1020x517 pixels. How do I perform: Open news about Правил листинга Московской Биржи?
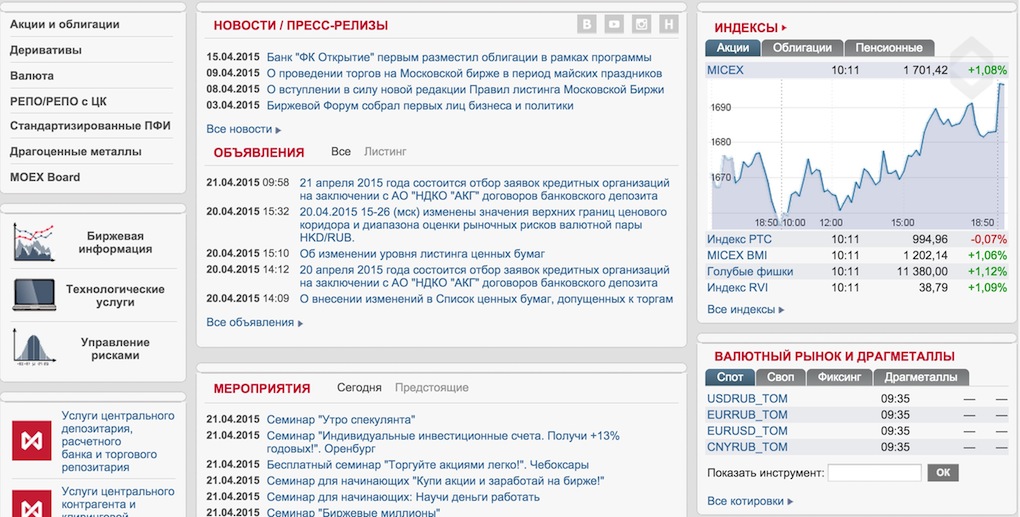pyautogui.click(x=465, y=90)
